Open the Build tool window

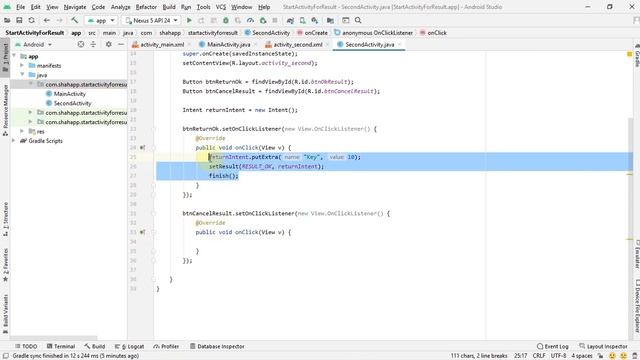pyautogui.click(x=95, y=346)
